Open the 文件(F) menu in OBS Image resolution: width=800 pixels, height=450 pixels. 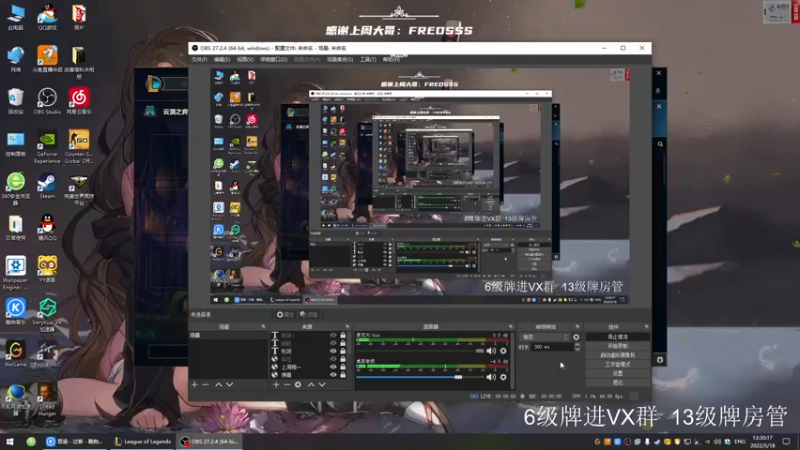coord(199,60)
